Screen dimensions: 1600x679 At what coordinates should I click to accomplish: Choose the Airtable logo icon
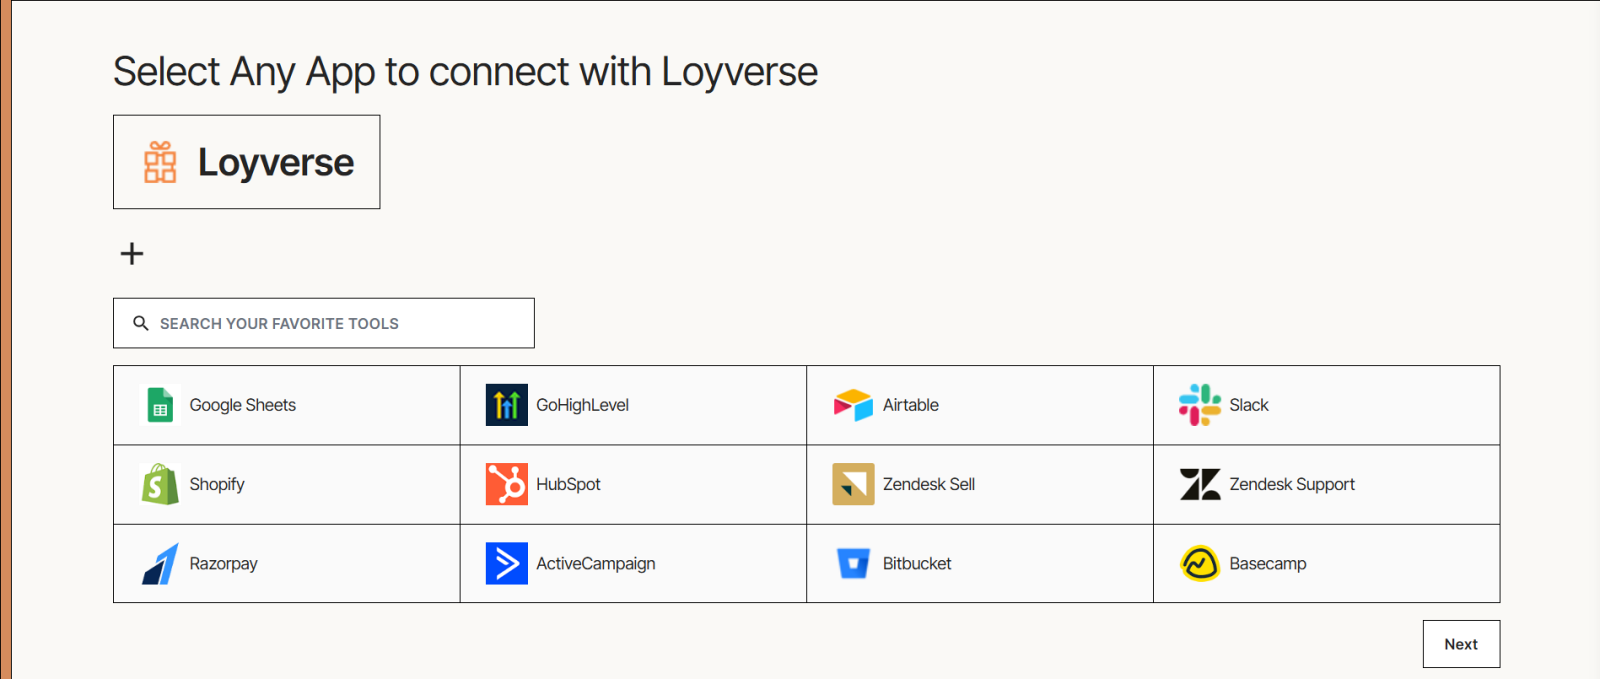click(853, 405)
